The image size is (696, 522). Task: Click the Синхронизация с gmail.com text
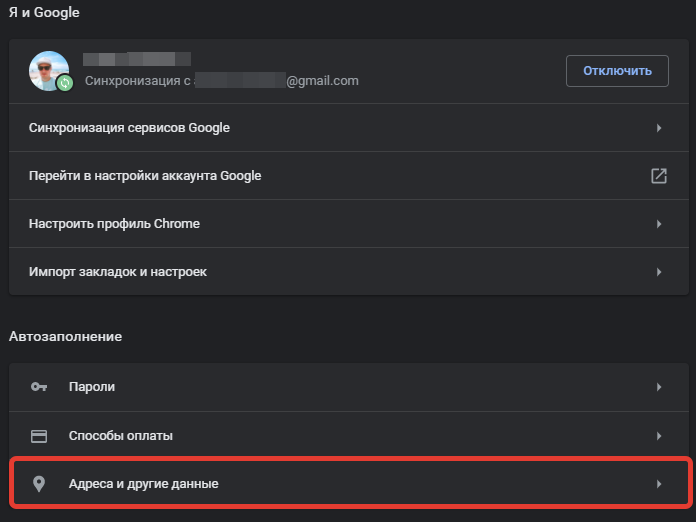click(221, 81)
